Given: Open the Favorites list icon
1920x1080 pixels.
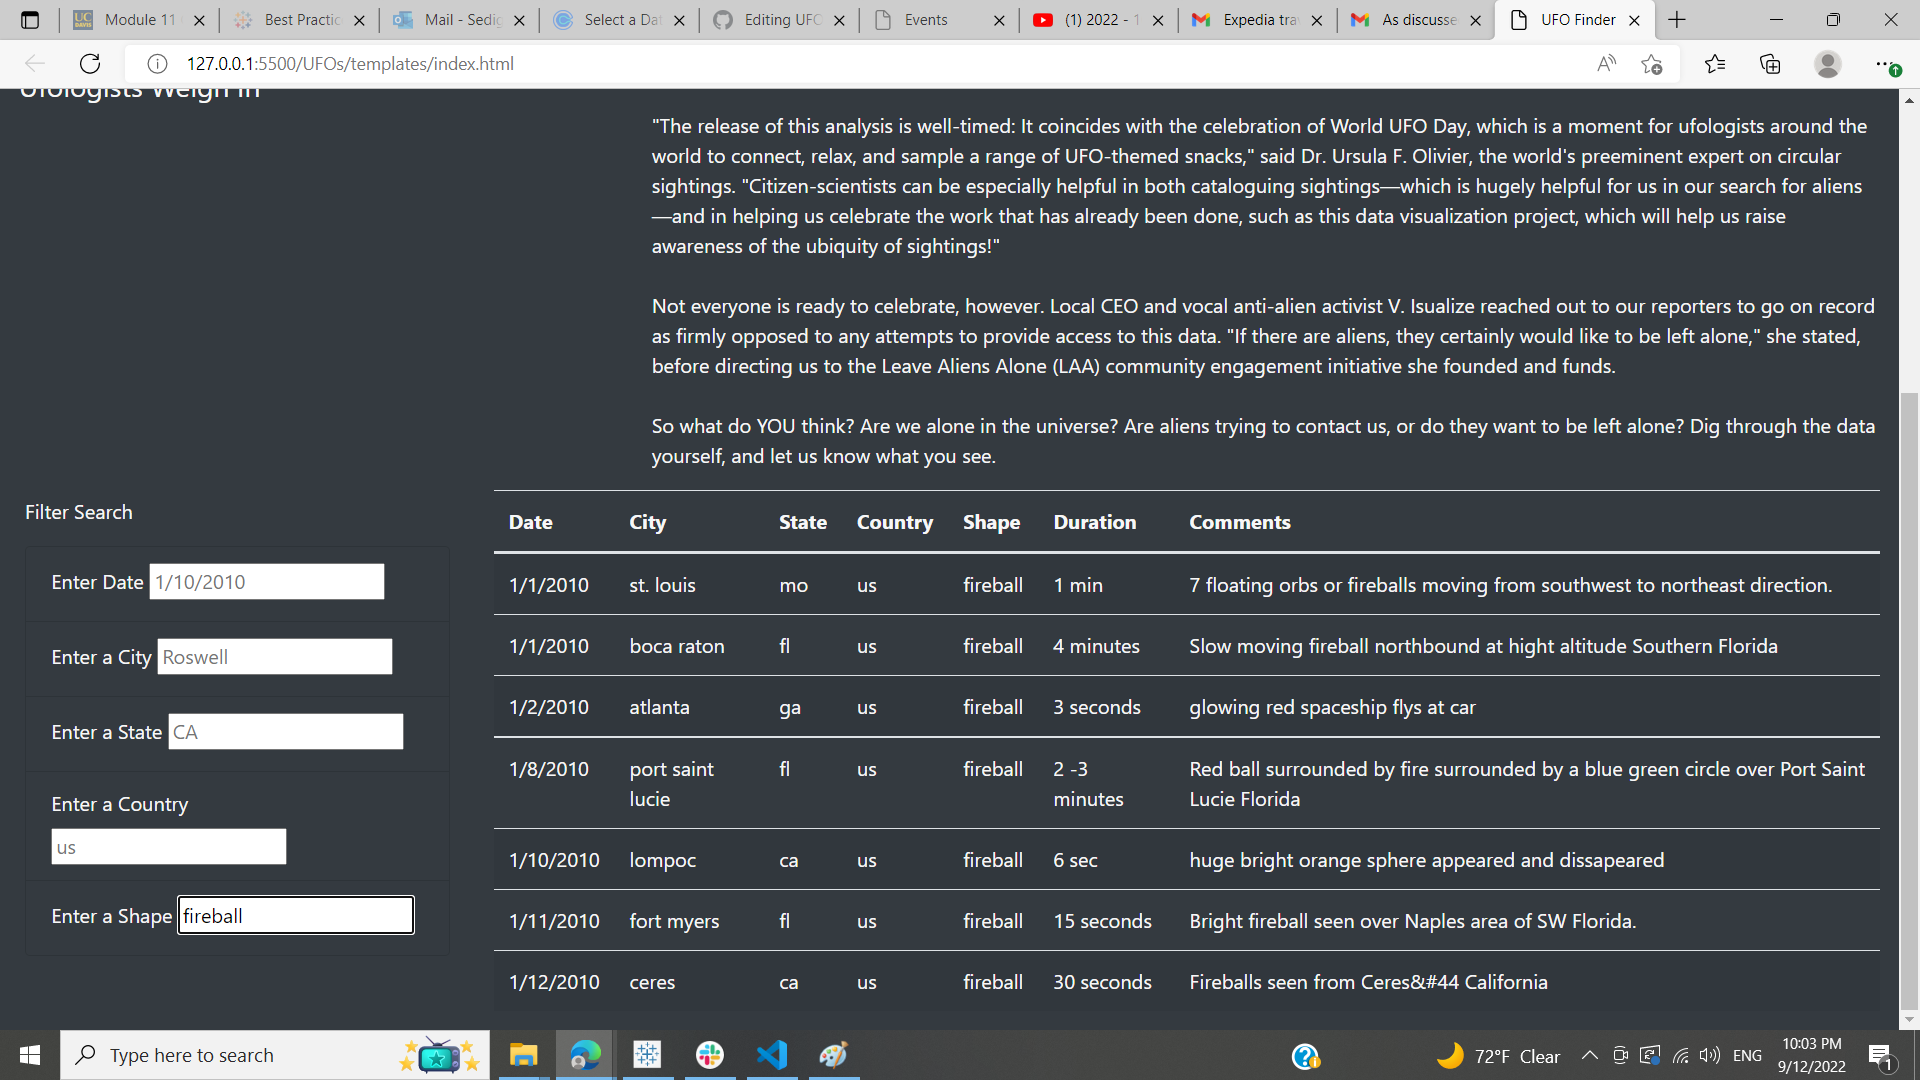Looking at the screenshot, I should (1715, 64).
